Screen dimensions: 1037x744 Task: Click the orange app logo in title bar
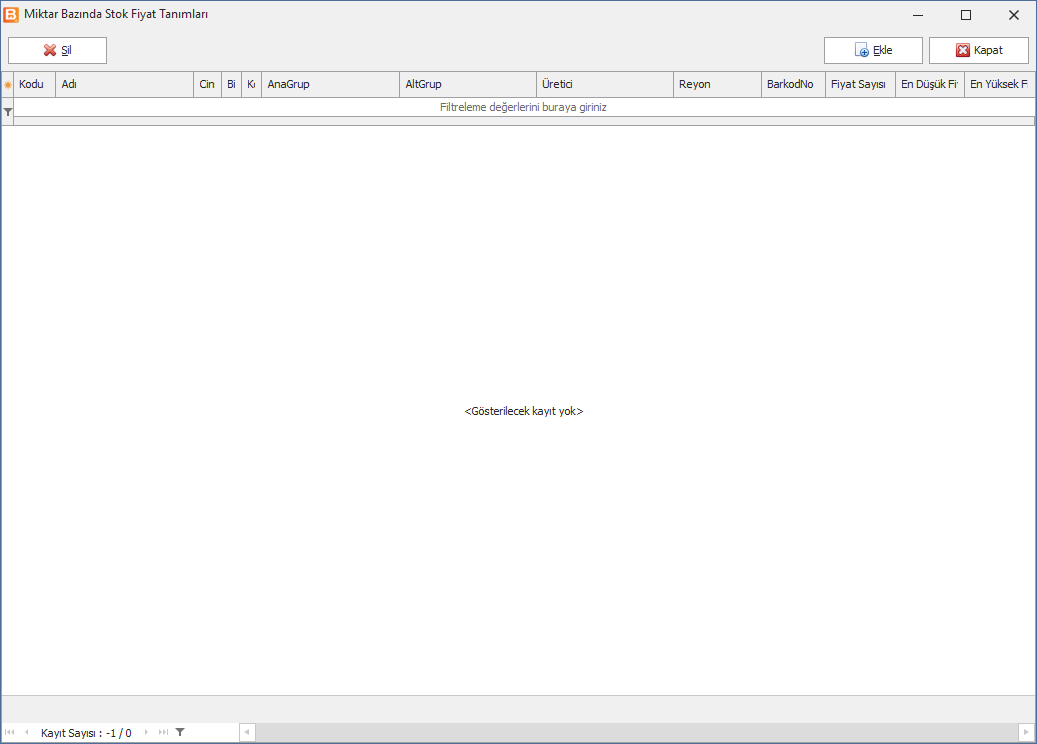click(x=11, y=14)
